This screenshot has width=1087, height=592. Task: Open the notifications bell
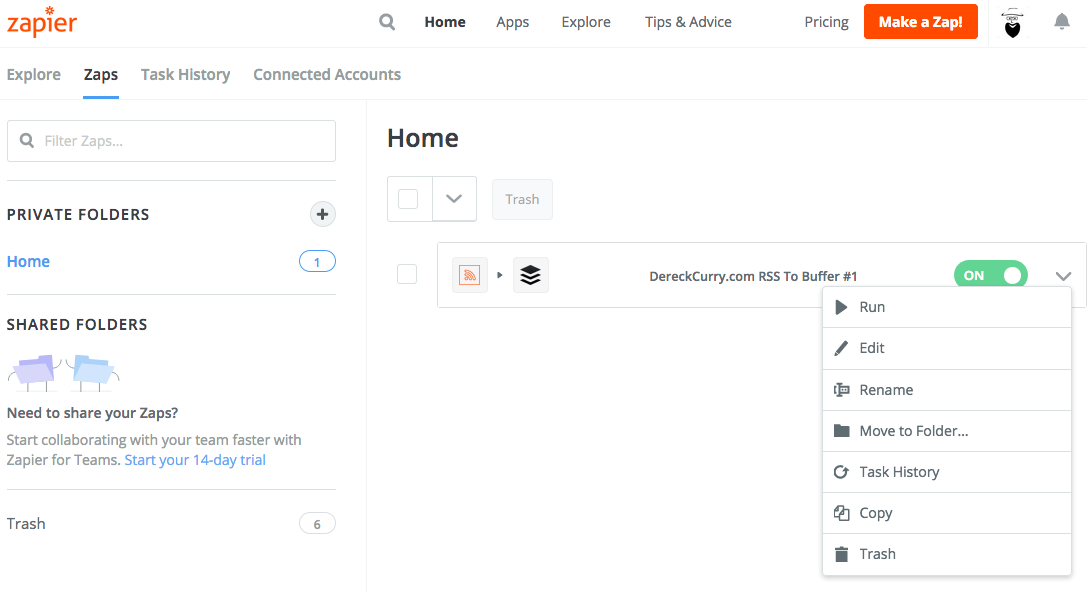click(1061, 21)
